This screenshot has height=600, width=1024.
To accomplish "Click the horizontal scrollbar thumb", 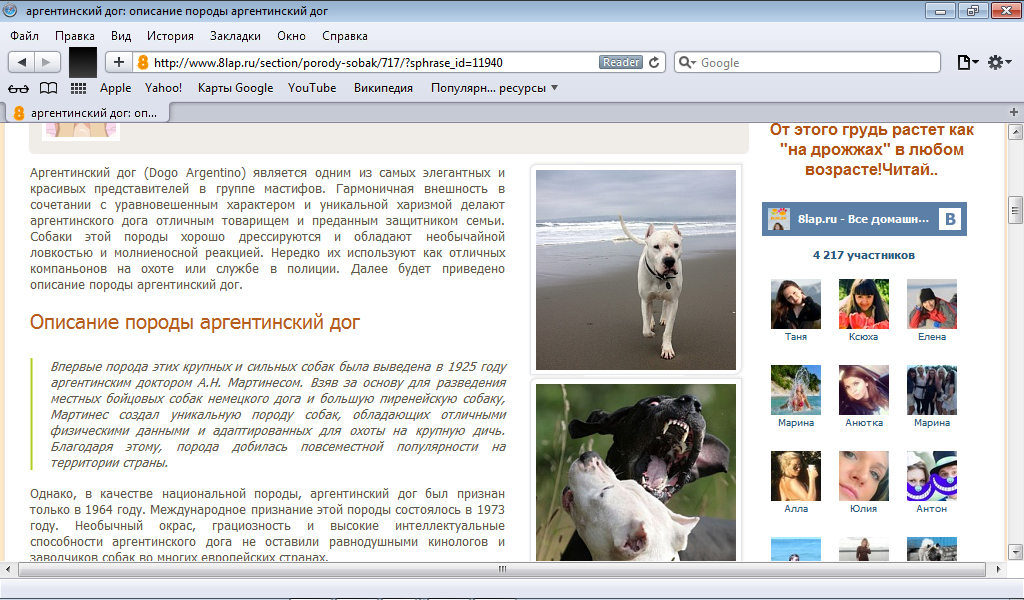I will [x=502, y=569].
